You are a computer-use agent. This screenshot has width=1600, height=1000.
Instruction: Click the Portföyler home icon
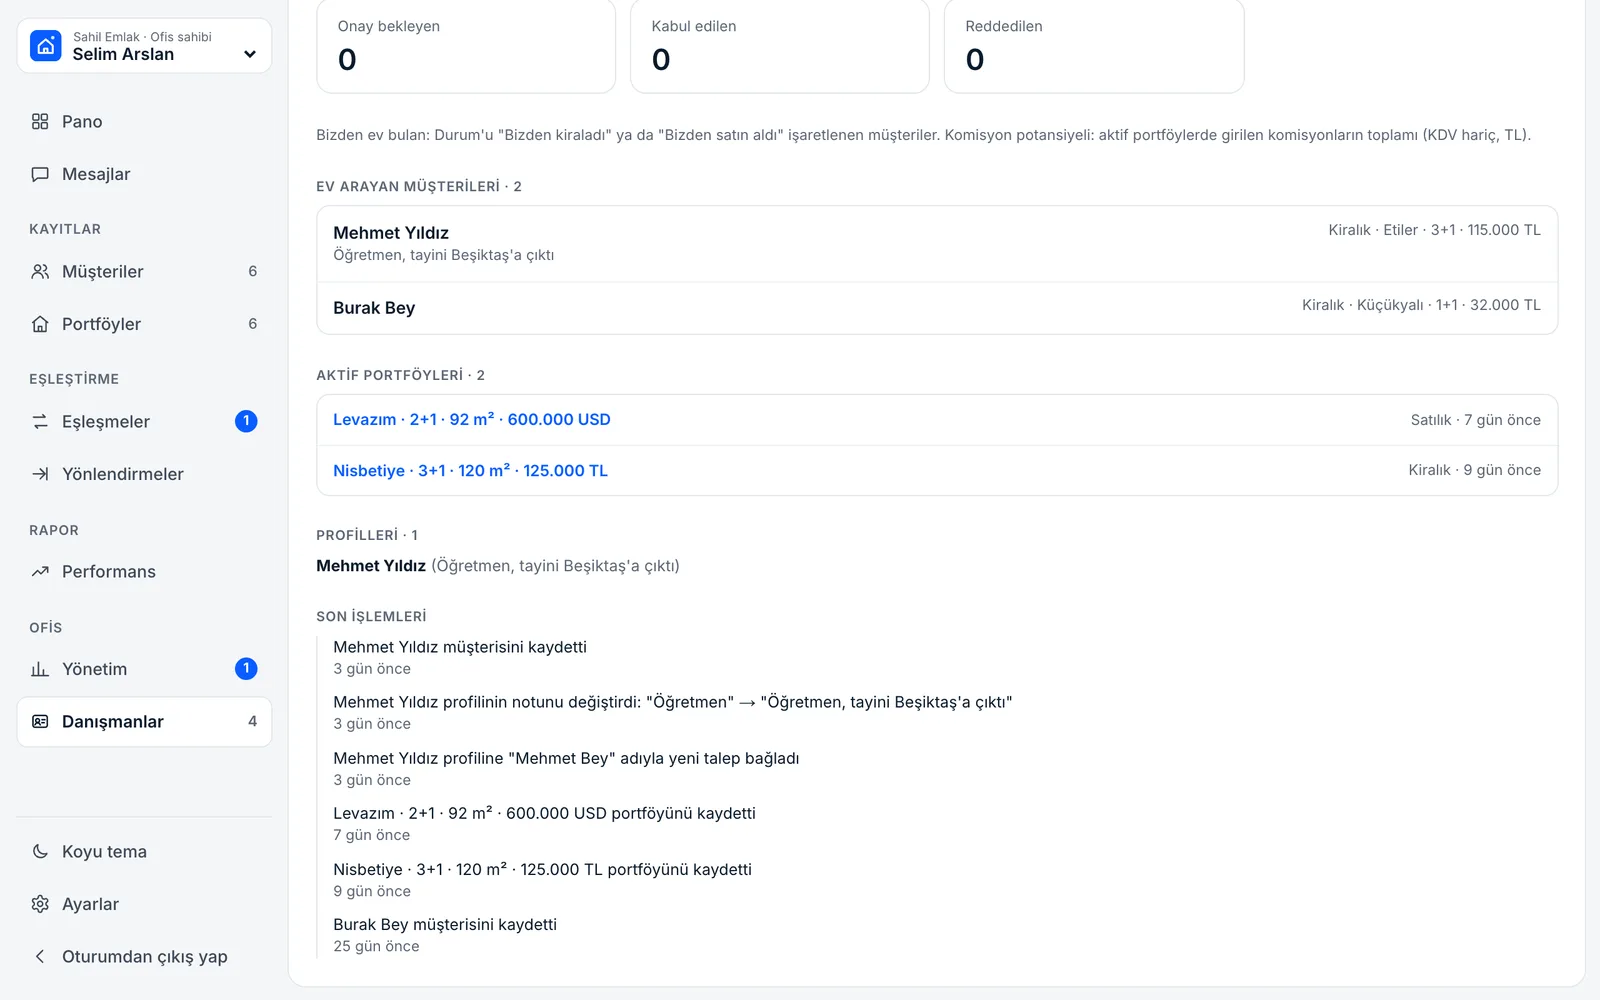click(40, 324)
